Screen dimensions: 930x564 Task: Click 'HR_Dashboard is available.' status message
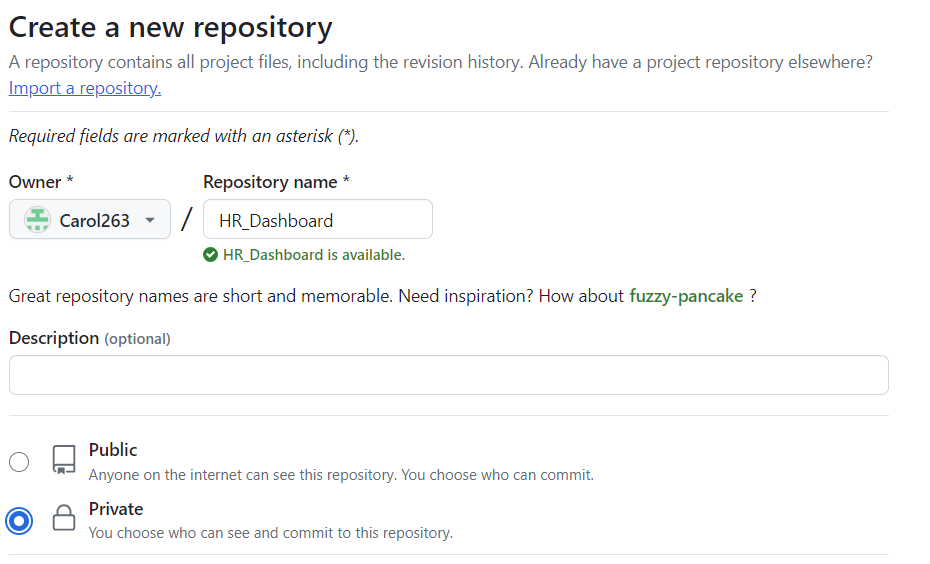[313, 255]
